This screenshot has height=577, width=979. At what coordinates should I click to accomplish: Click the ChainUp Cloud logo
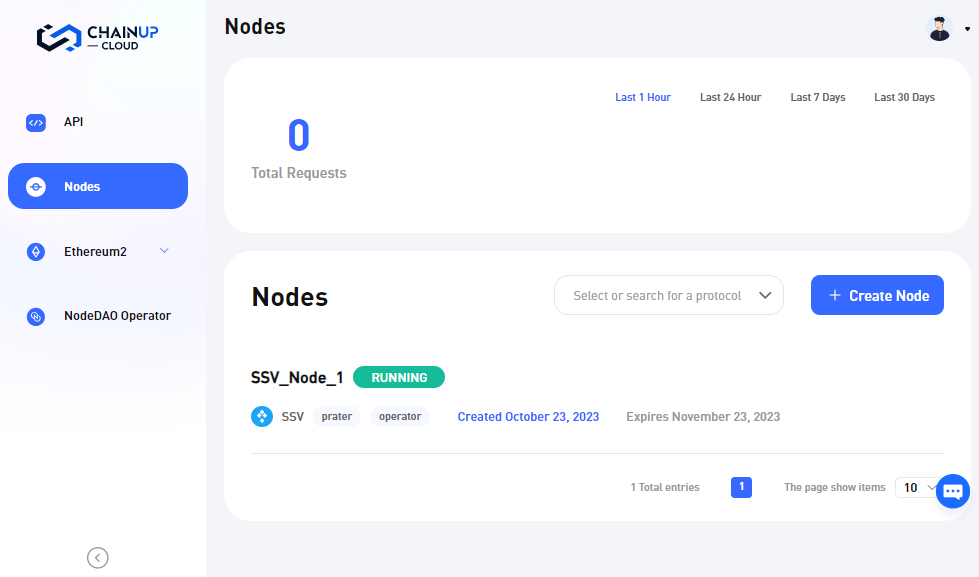coord(97,38)
